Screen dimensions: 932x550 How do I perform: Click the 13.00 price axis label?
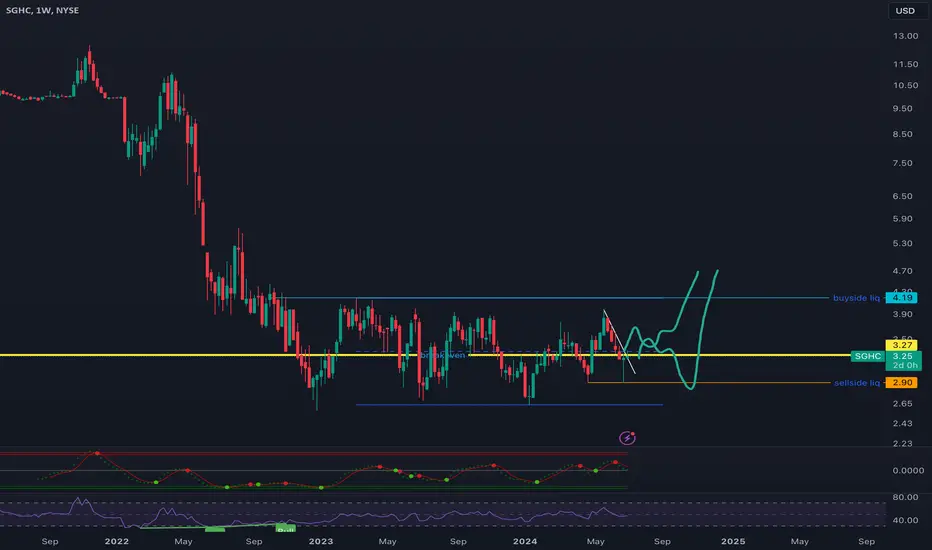point(905,36)
